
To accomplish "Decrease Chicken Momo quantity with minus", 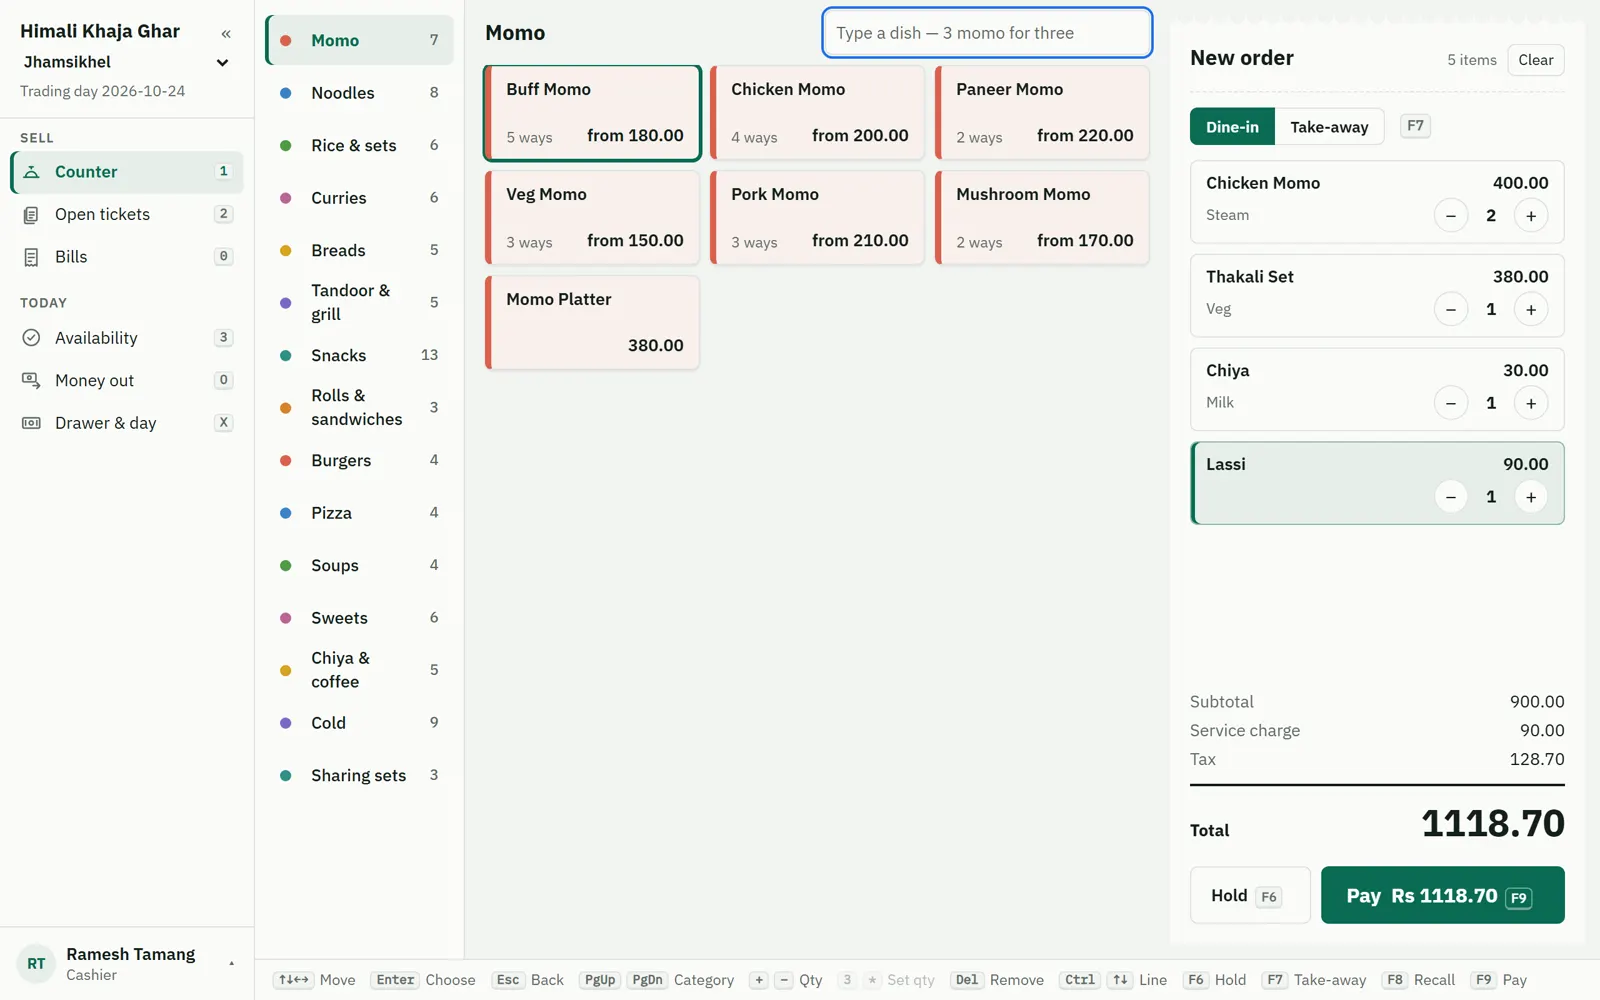I will (x=1450, y=216).
